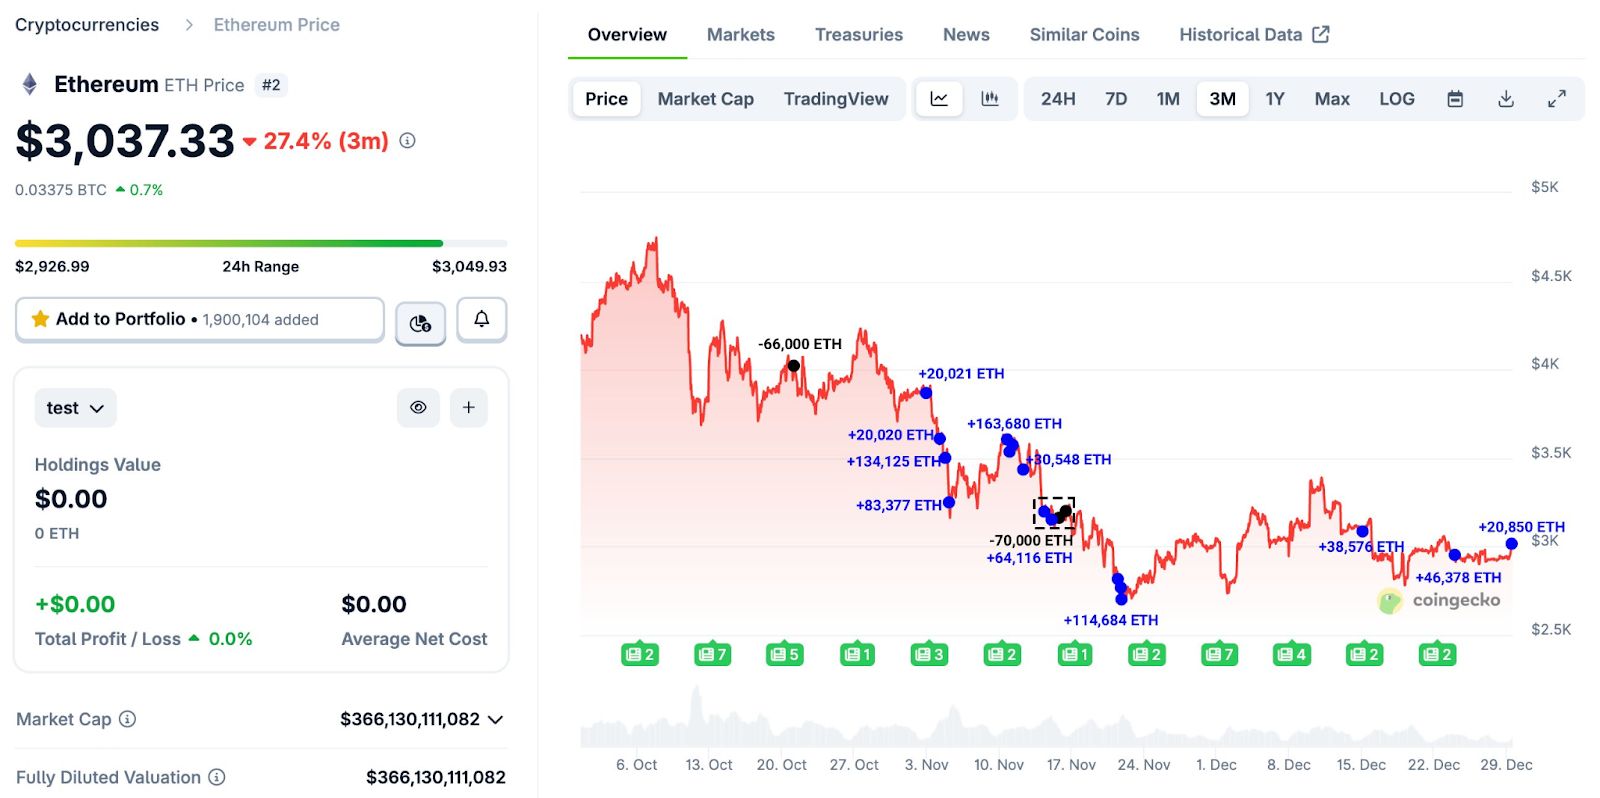The width and height of the screenshot is (1600, 798).
Task: Expand the test portfolio dropdown
Action: pyautogui.click(x=75, y=407)
